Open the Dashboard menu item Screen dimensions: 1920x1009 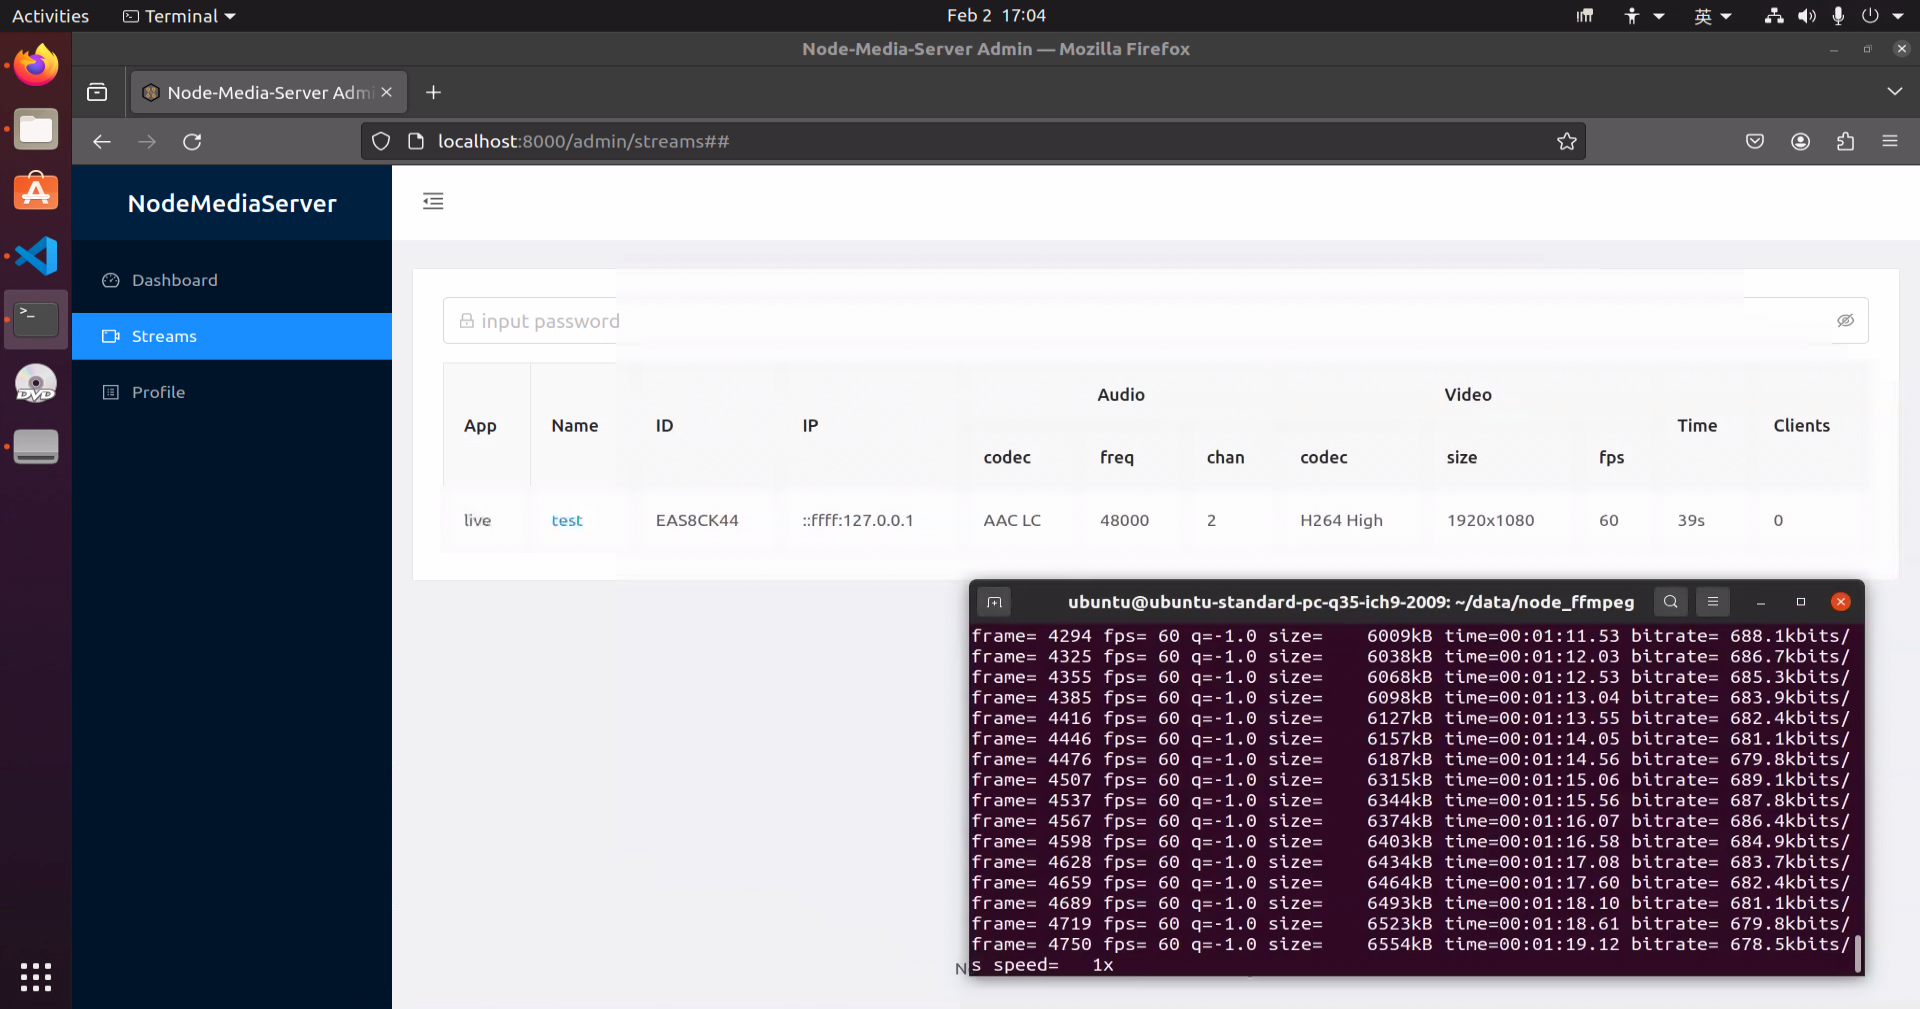click(232, 280)
